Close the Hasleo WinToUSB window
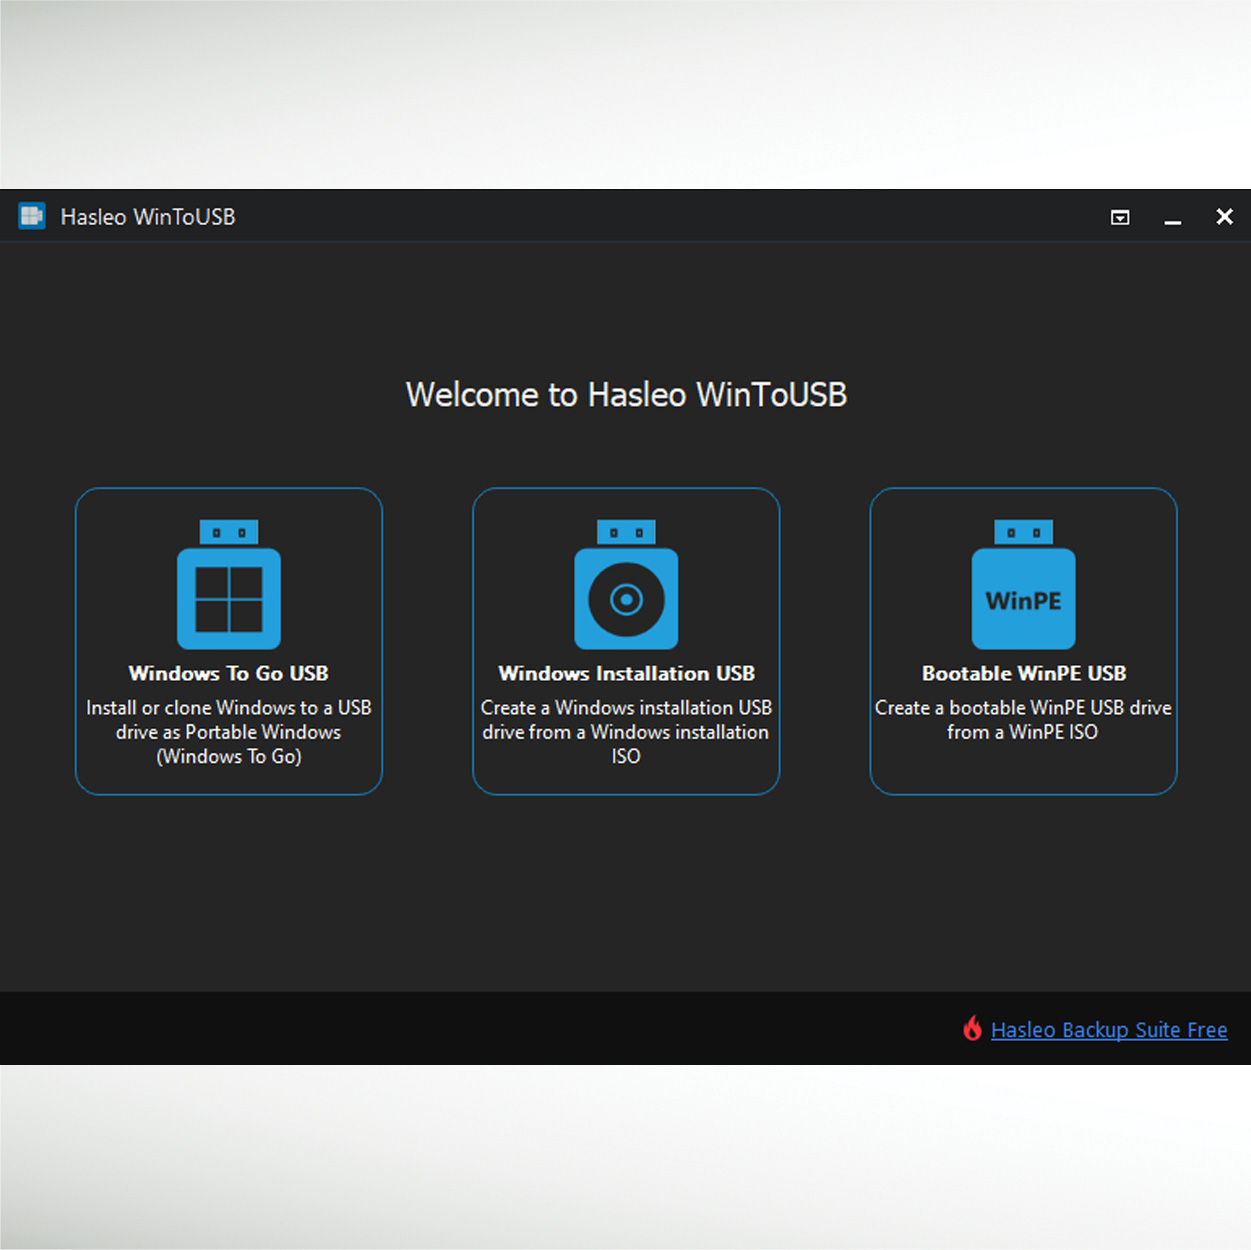The image size is (1251, 1250). (1224, 217)
